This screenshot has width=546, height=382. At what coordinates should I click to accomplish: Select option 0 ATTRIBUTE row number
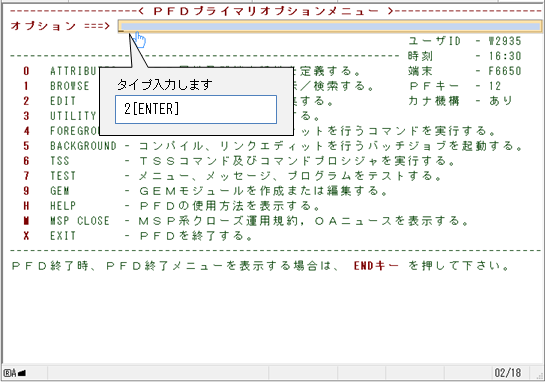26,71
